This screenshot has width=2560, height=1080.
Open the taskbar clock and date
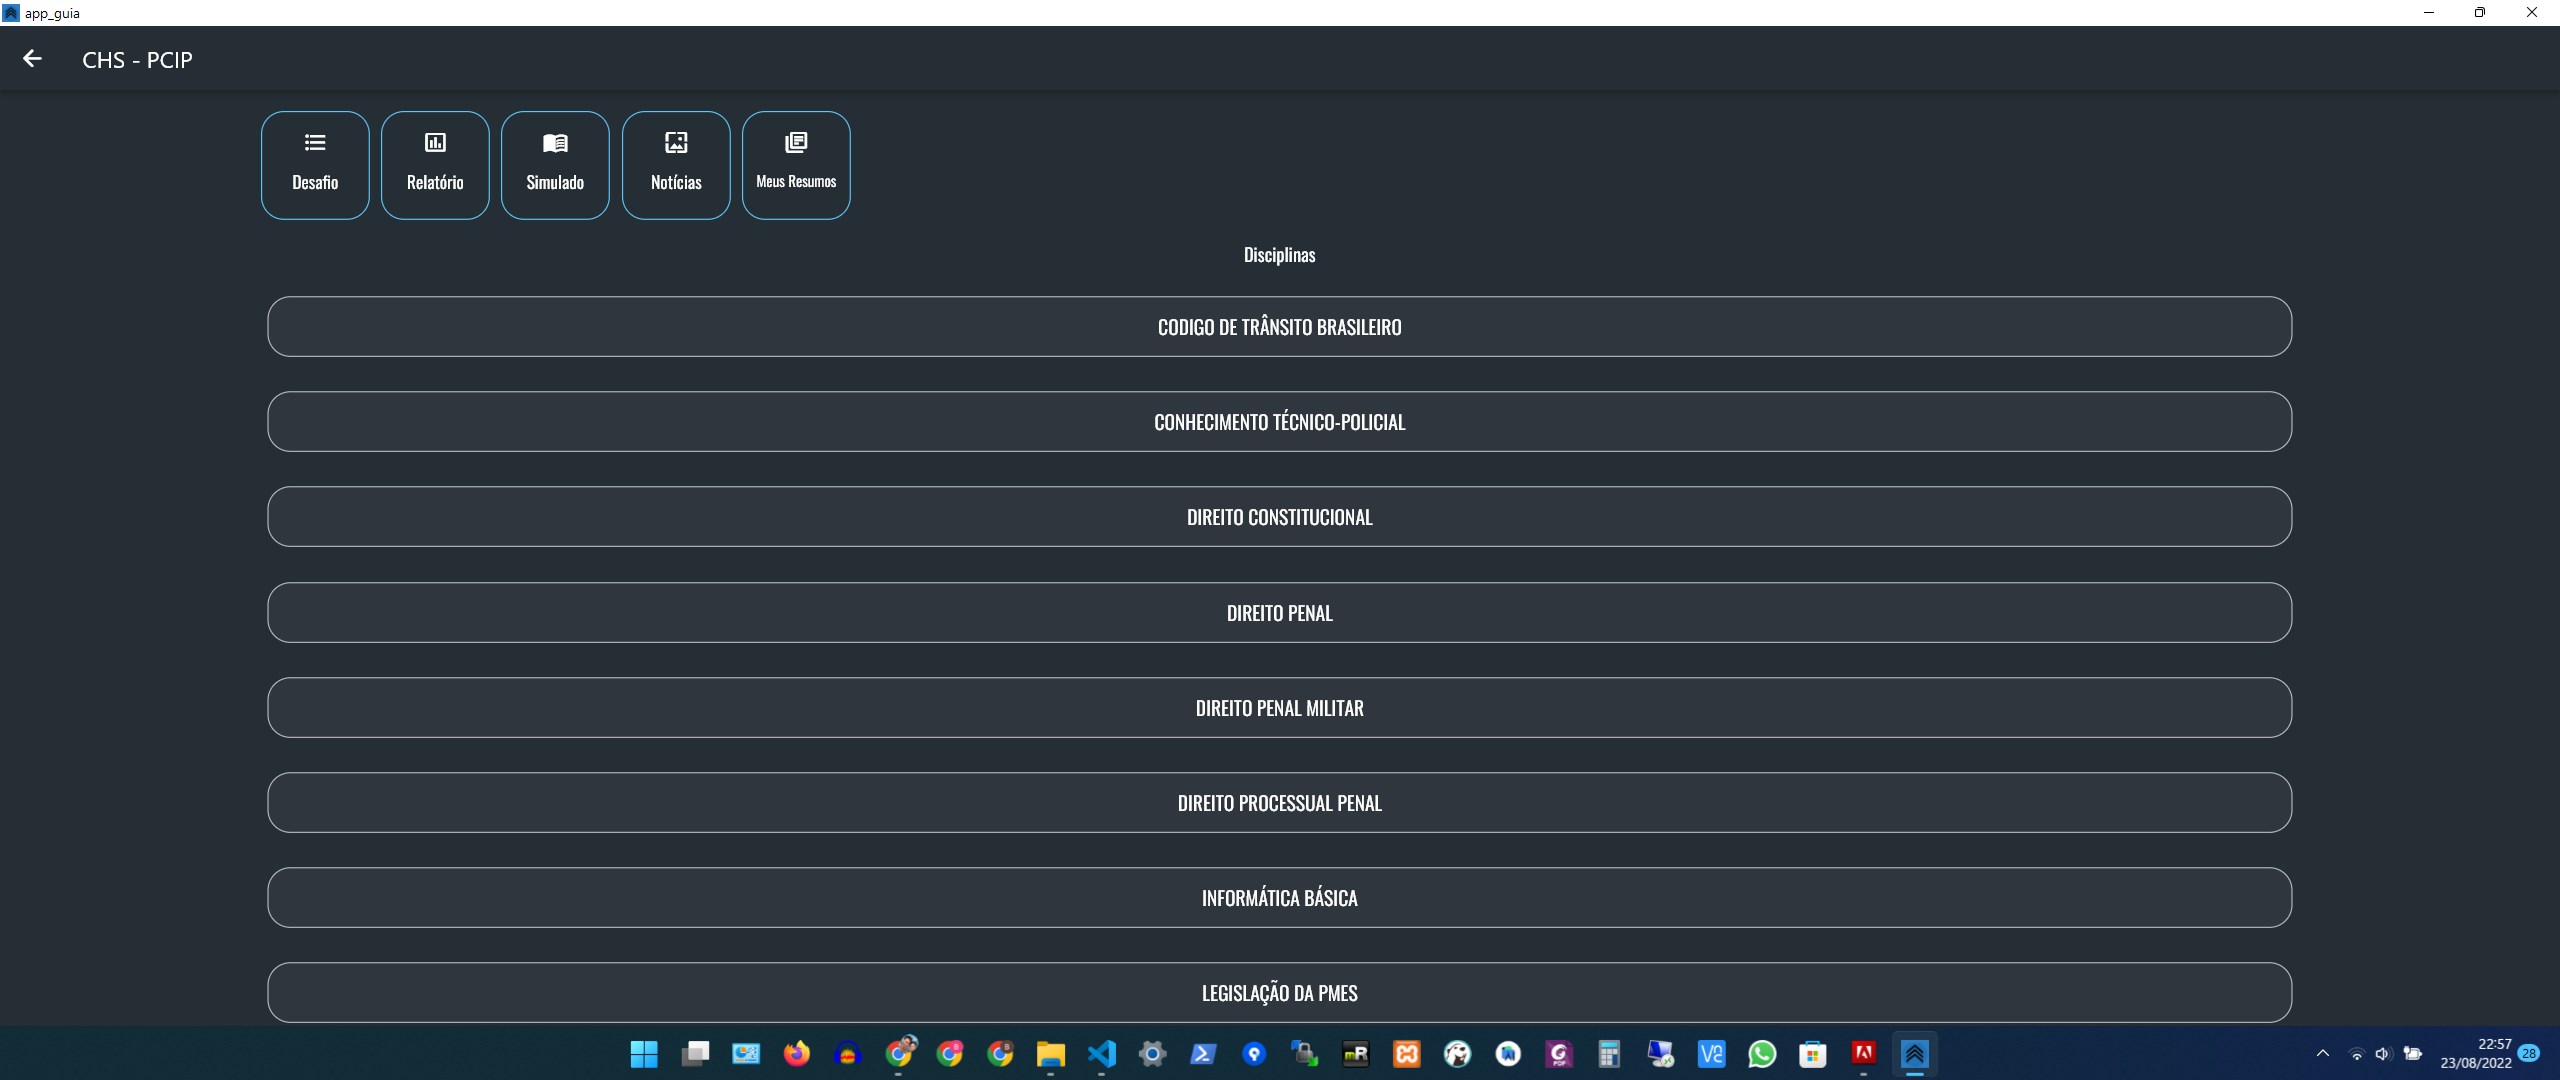[x=2476, y=1054]
